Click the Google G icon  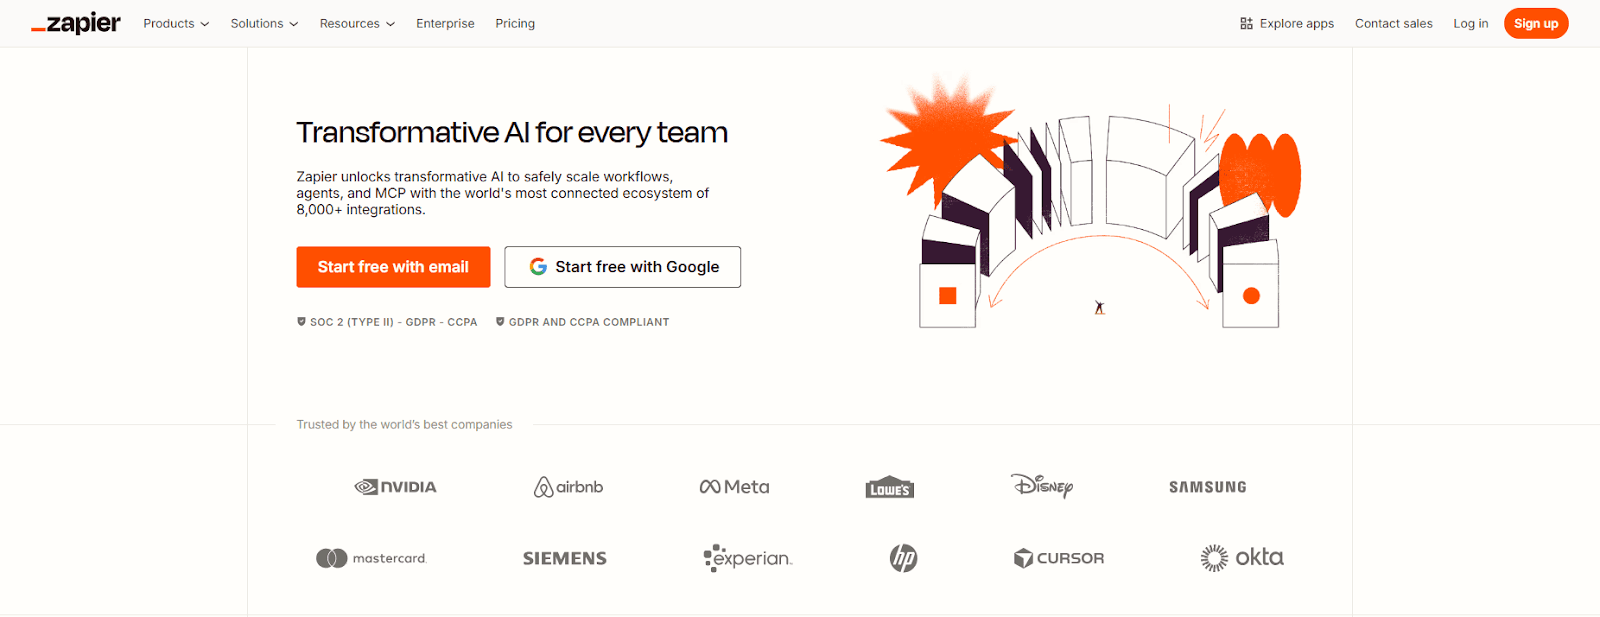click(538, 267)
